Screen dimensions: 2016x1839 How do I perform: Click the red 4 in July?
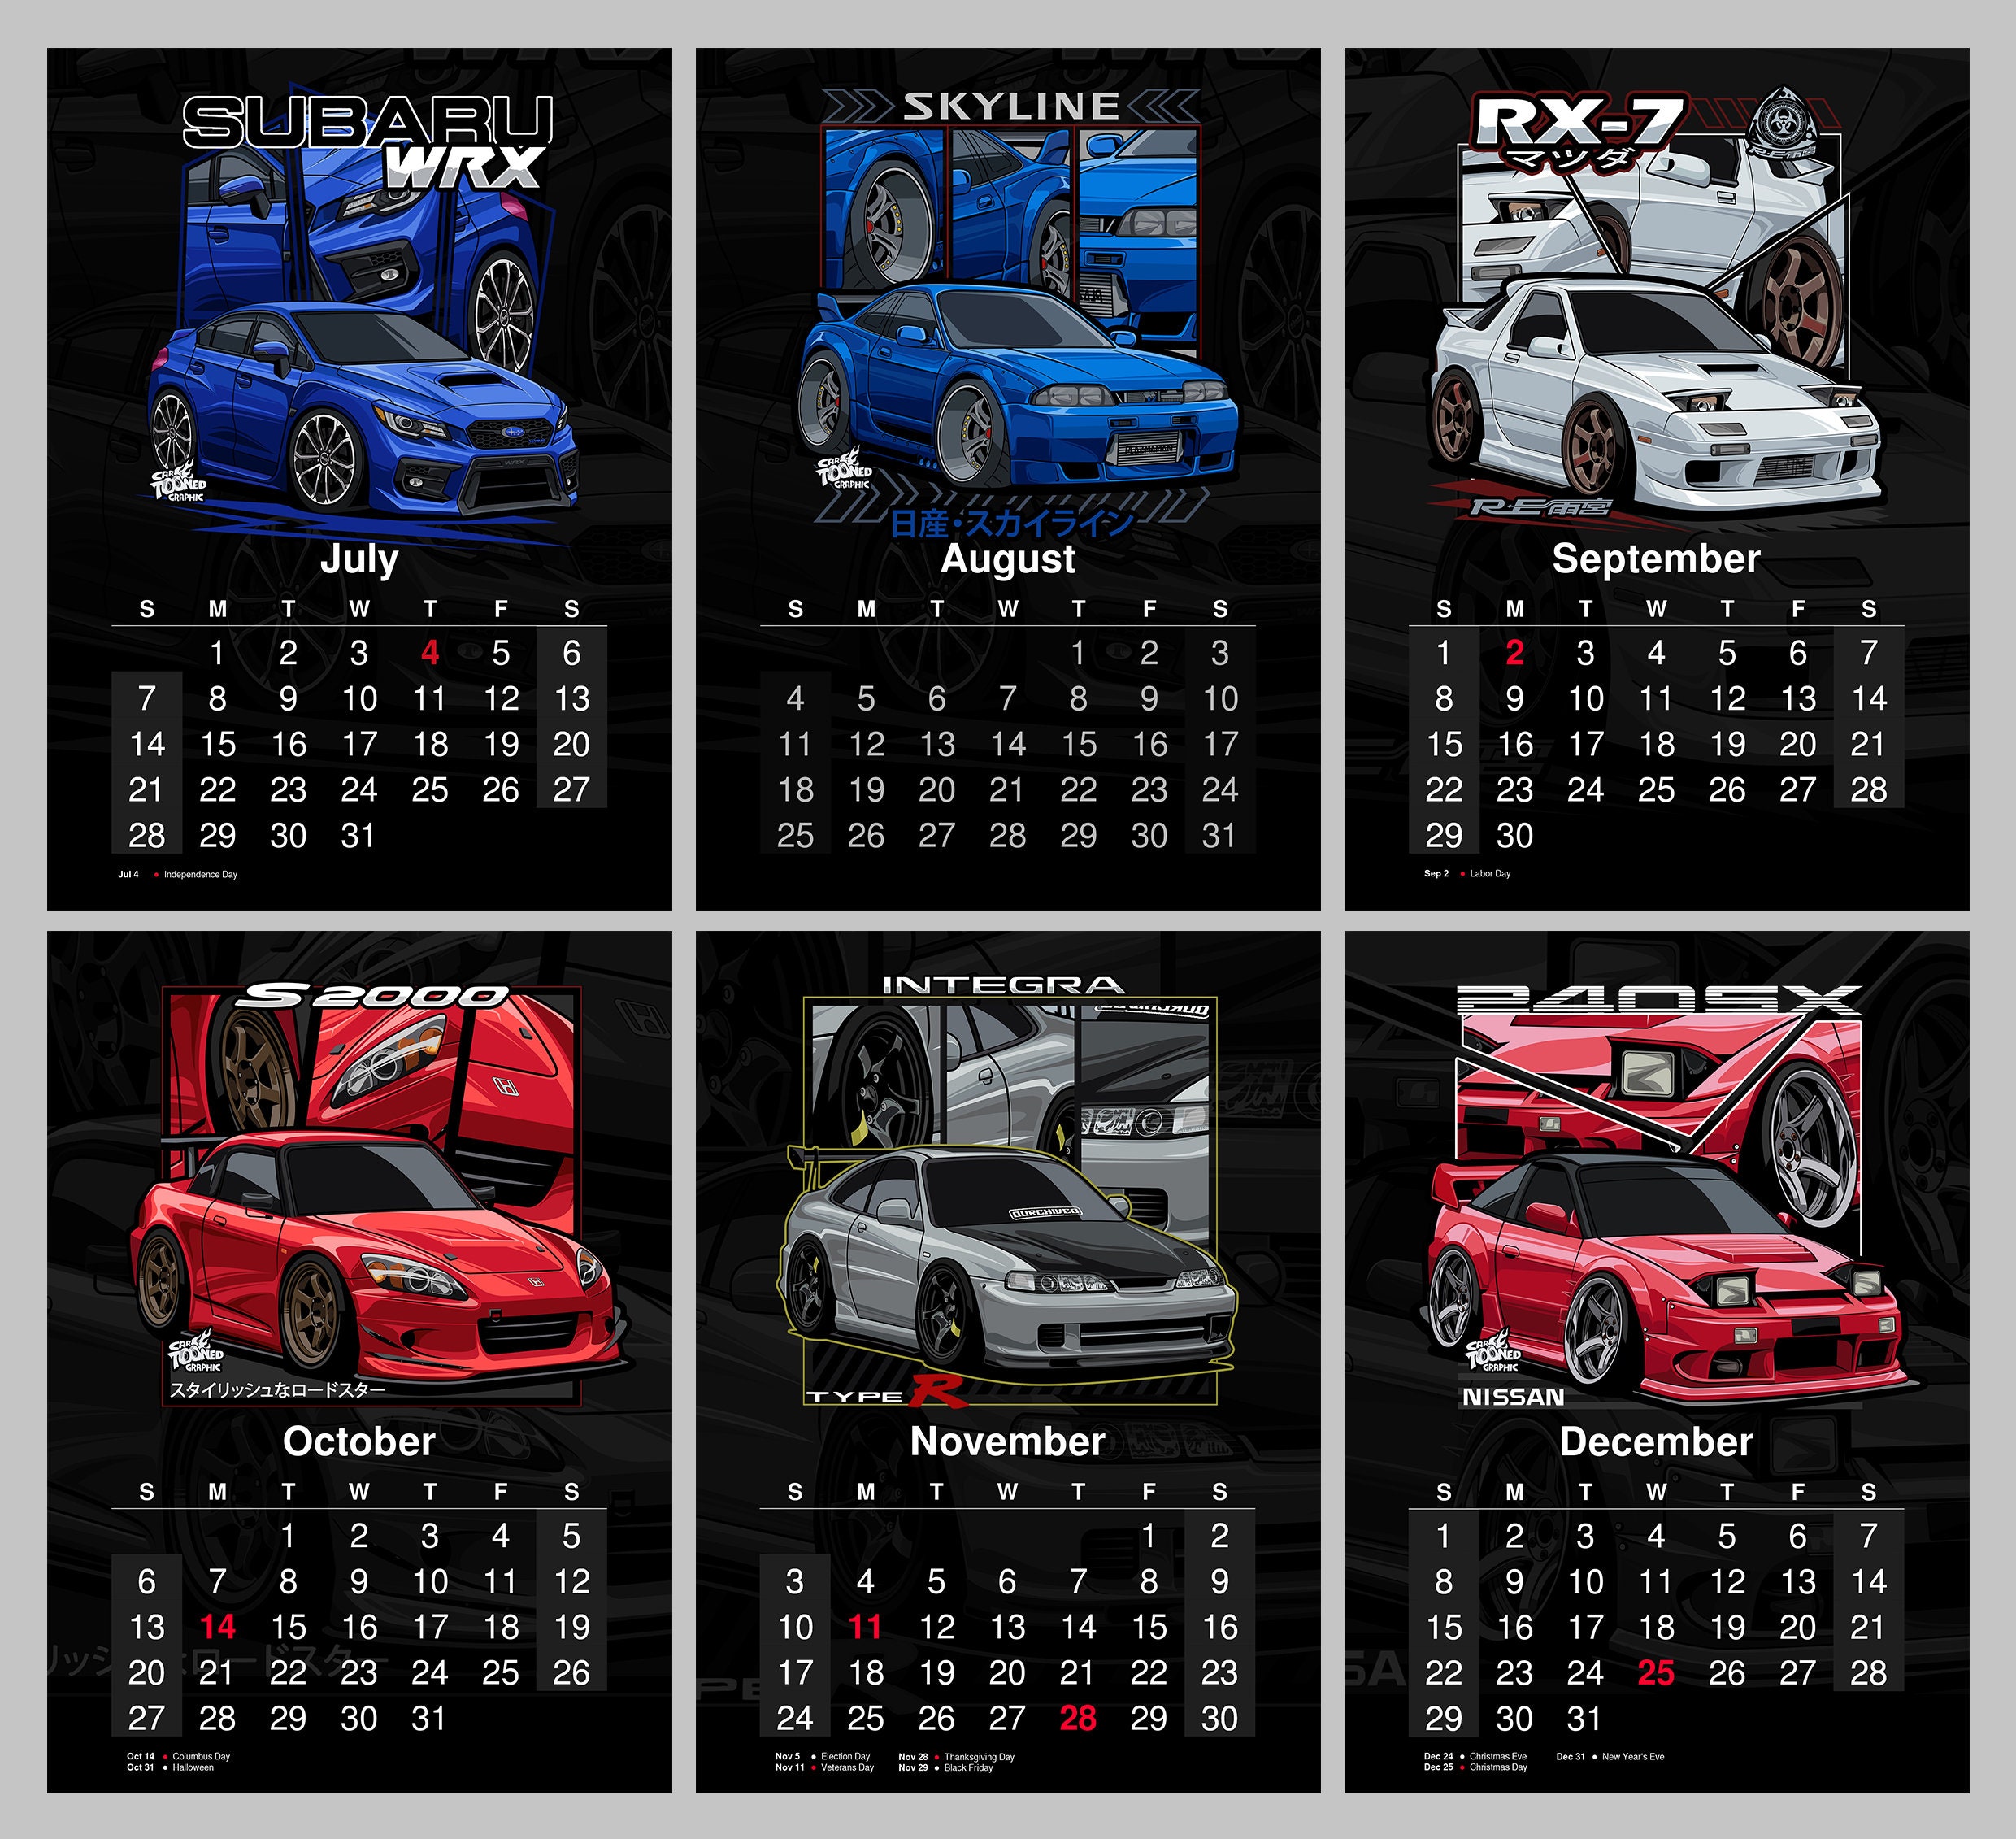(x=430, y=653)
